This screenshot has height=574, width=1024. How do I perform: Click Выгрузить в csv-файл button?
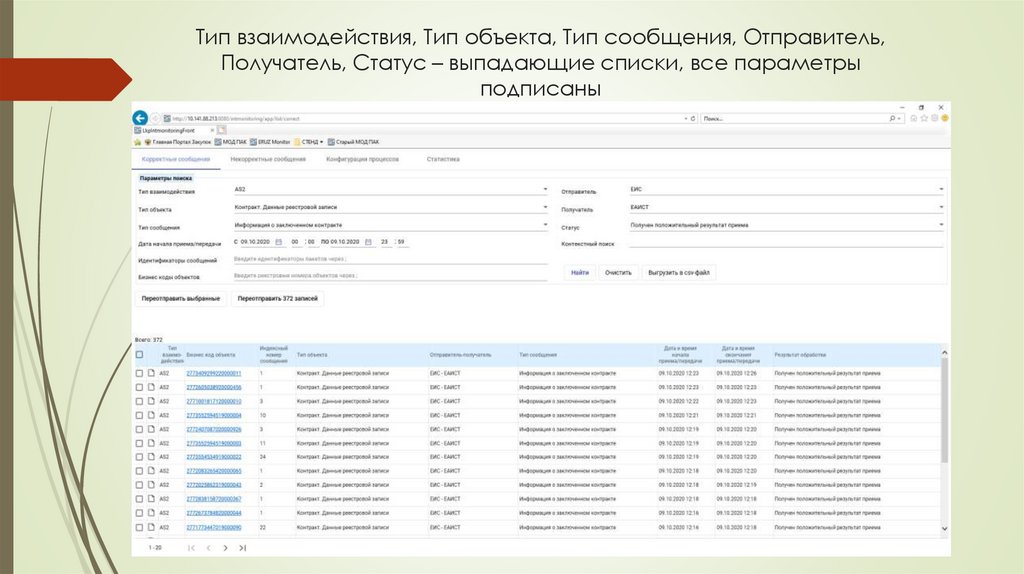point(679,272)
